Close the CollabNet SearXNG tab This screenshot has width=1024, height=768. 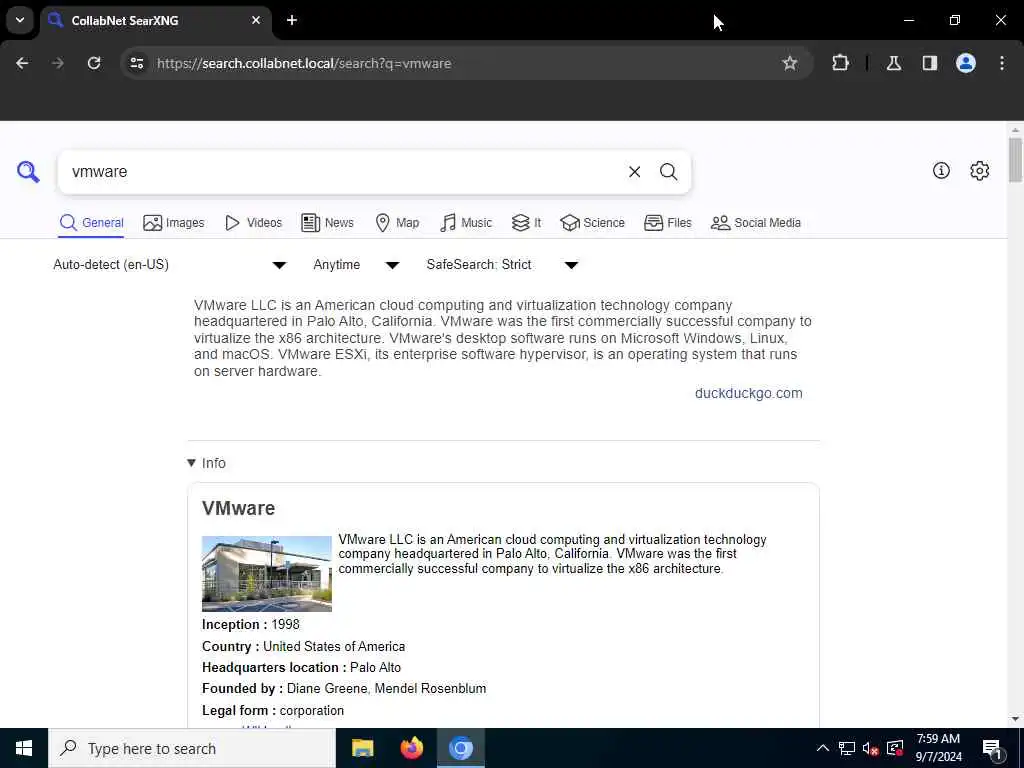(x=256, y=20)
